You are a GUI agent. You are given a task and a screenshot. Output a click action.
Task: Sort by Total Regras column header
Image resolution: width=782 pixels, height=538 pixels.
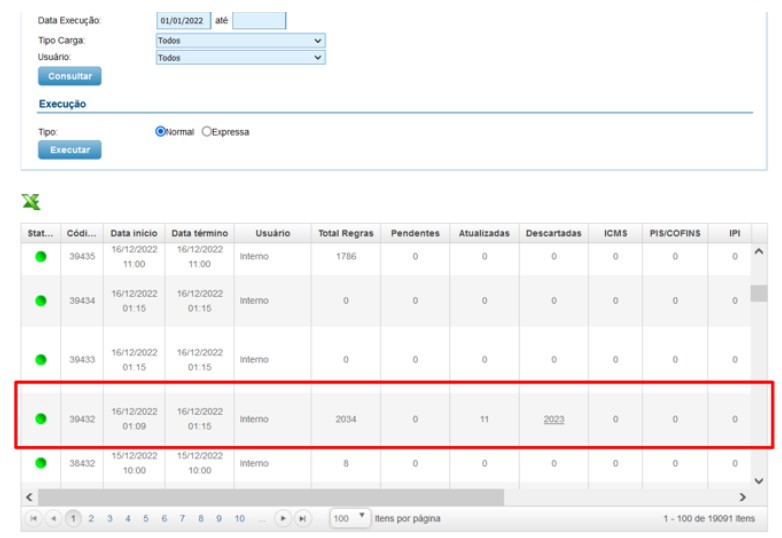(x=346, y=233)
